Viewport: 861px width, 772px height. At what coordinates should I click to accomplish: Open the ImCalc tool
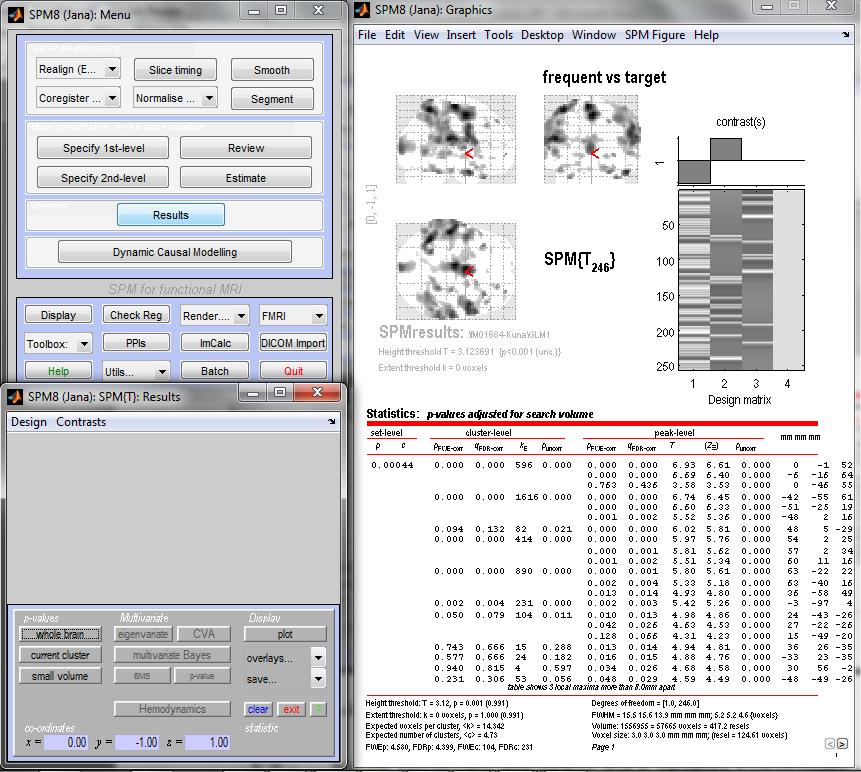215,343
